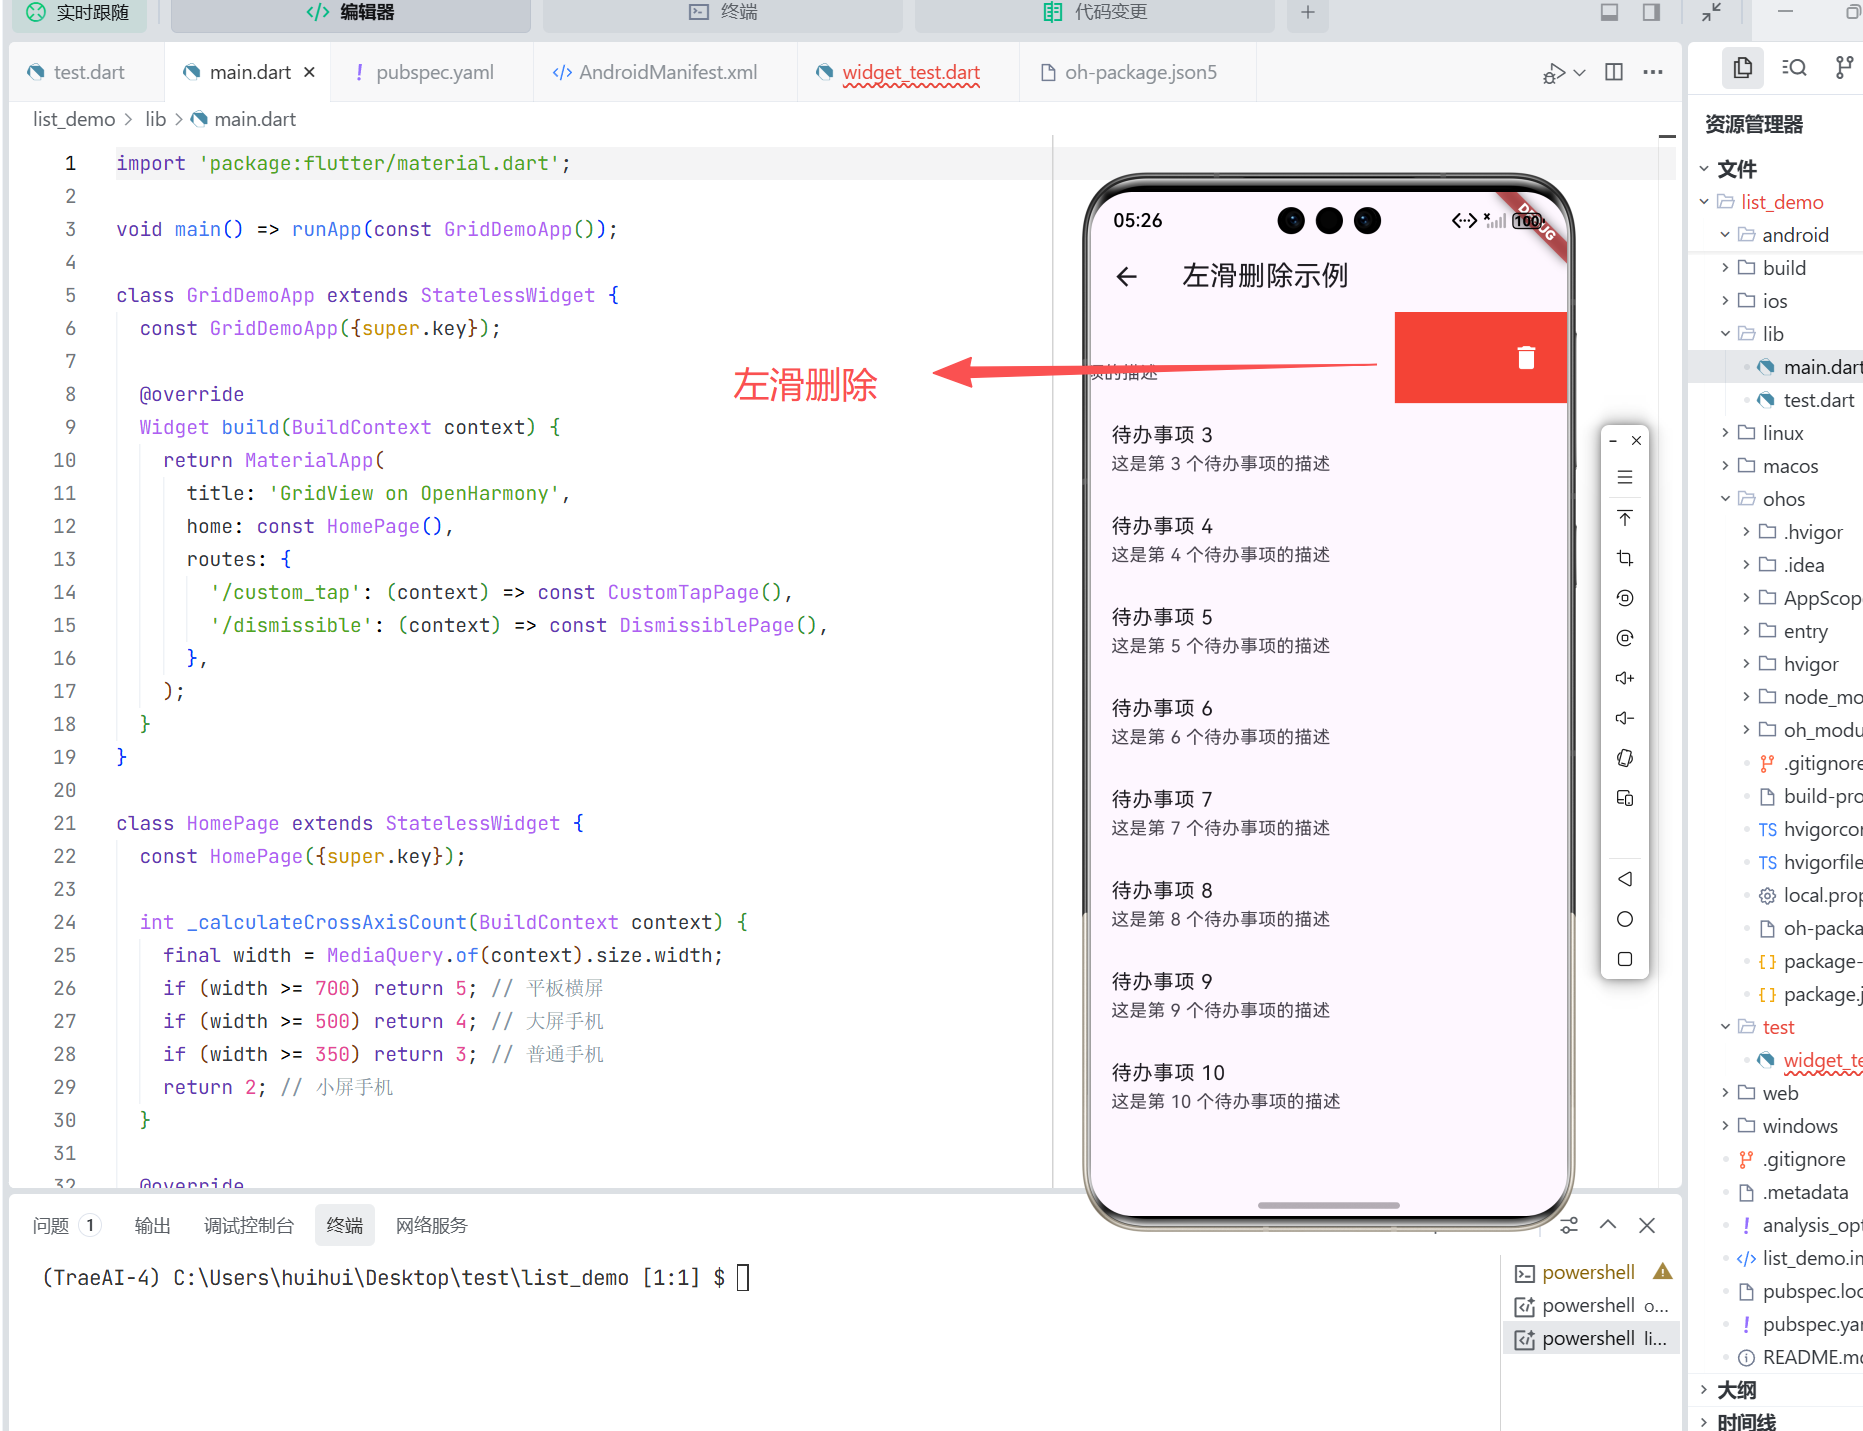Open the split editor icon in editor toolbar
Viewport: 1863px width, 1431px height.
tap(1613, 72)
